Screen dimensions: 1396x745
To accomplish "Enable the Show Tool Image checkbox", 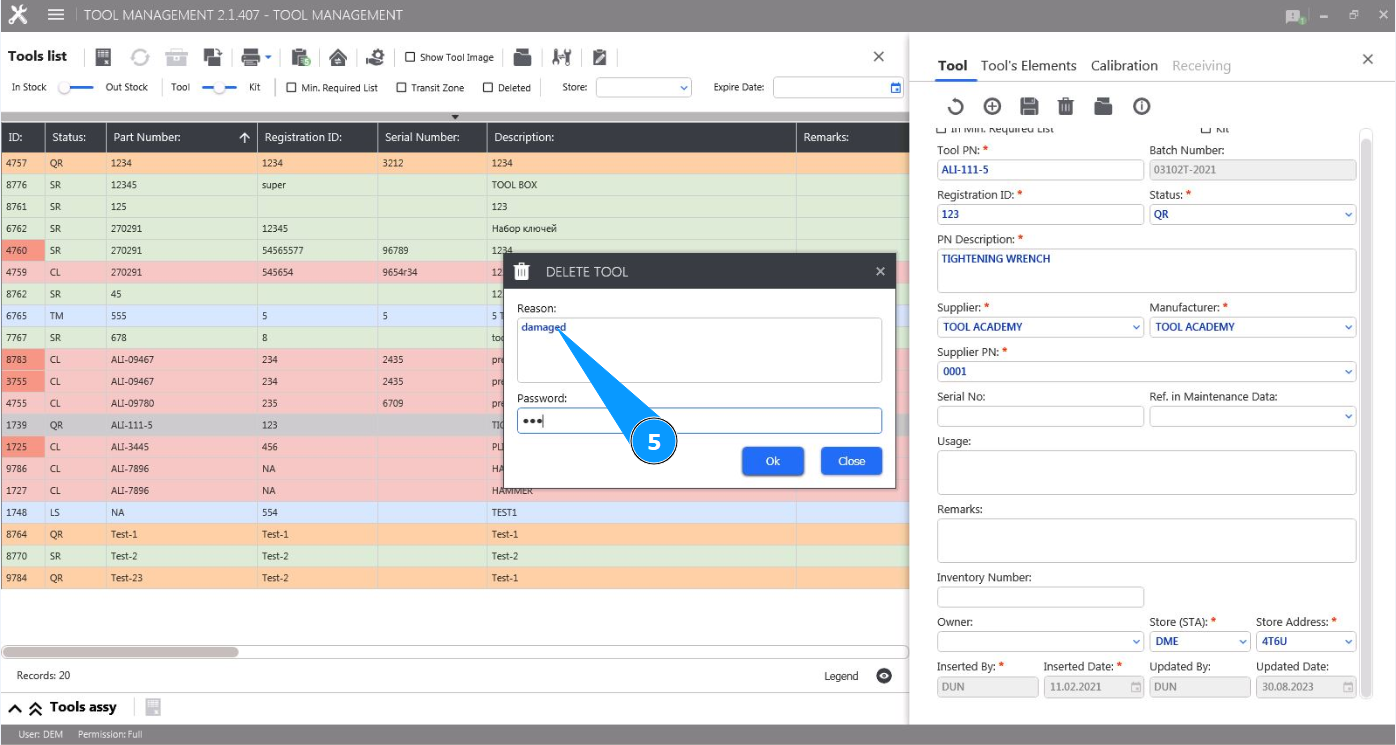I will pos(410,57).
